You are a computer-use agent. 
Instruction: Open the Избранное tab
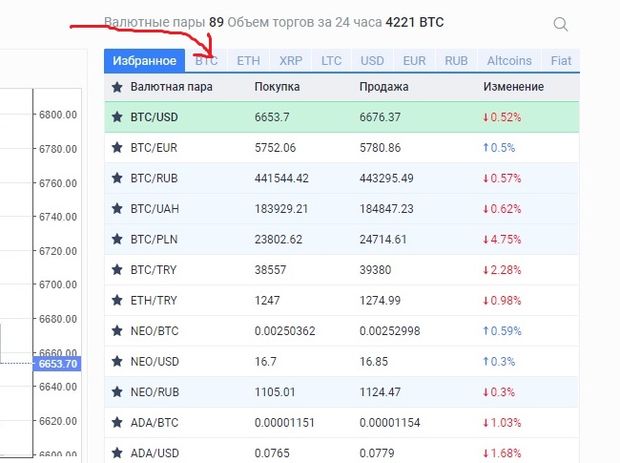pyautogui.click(x=145, y=61)
